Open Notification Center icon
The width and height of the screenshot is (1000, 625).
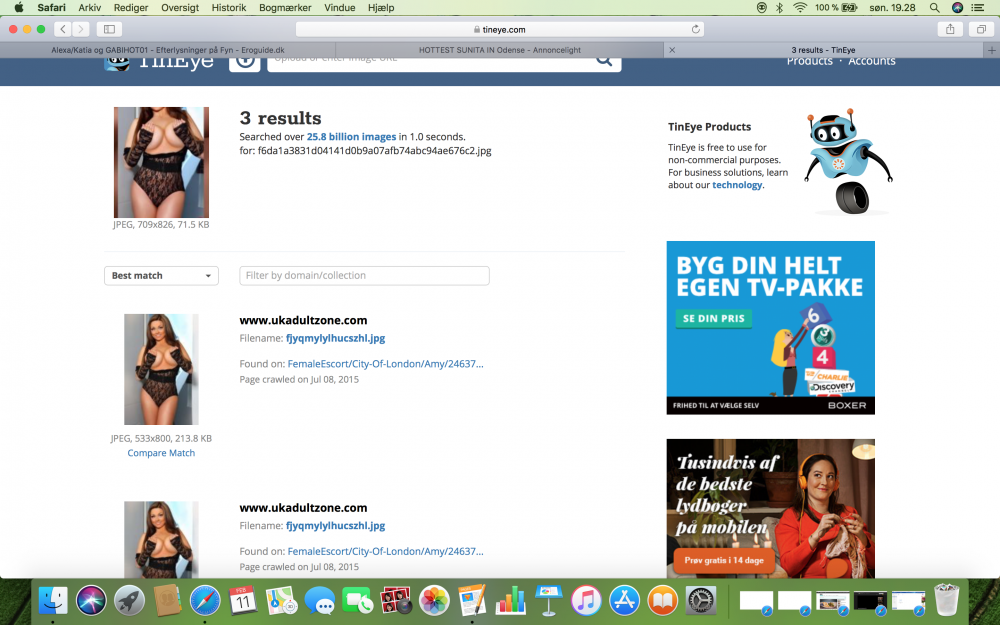(x=977, y=8)
